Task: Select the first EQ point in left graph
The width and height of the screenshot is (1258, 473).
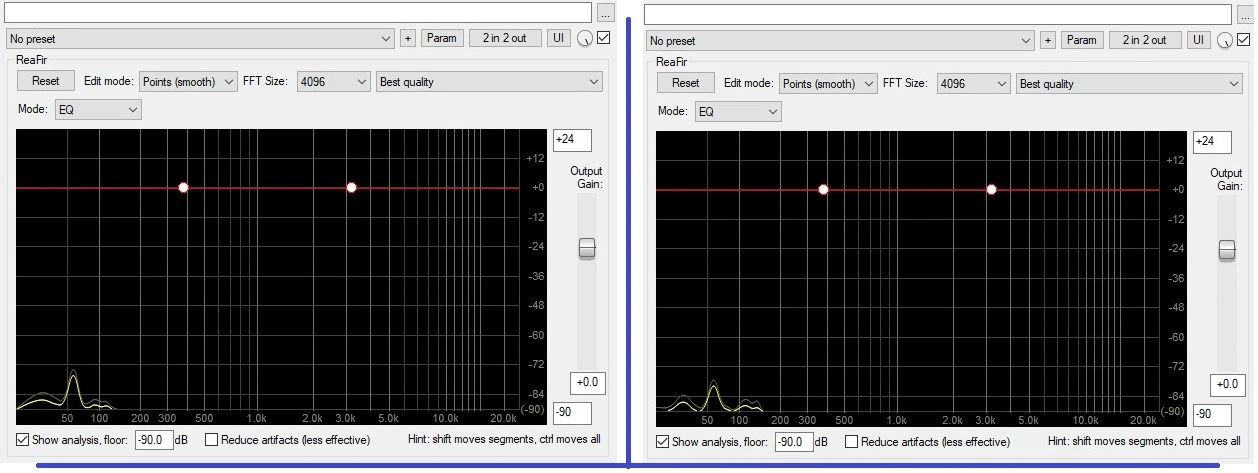Action: coord(183,187)
